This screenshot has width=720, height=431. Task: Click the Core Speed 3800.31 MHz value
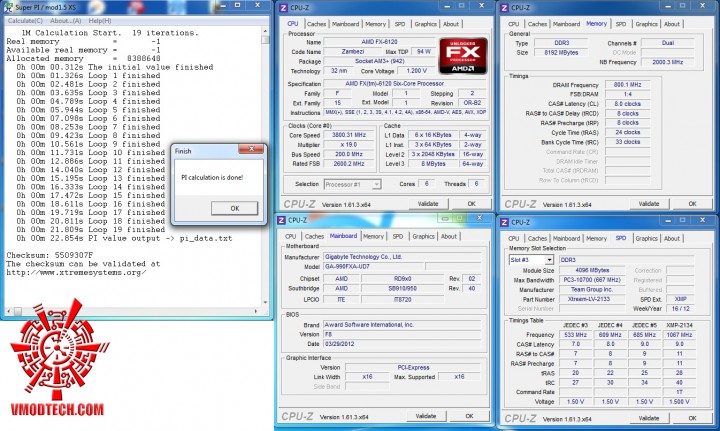349,135
